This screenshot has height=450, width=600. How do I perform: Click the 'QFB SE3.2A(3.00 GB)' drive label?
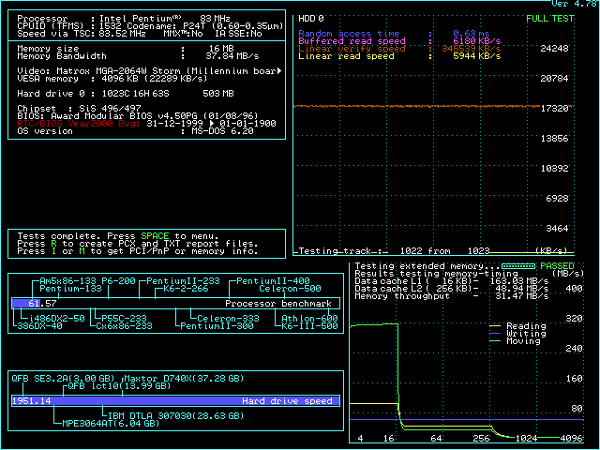65,379
